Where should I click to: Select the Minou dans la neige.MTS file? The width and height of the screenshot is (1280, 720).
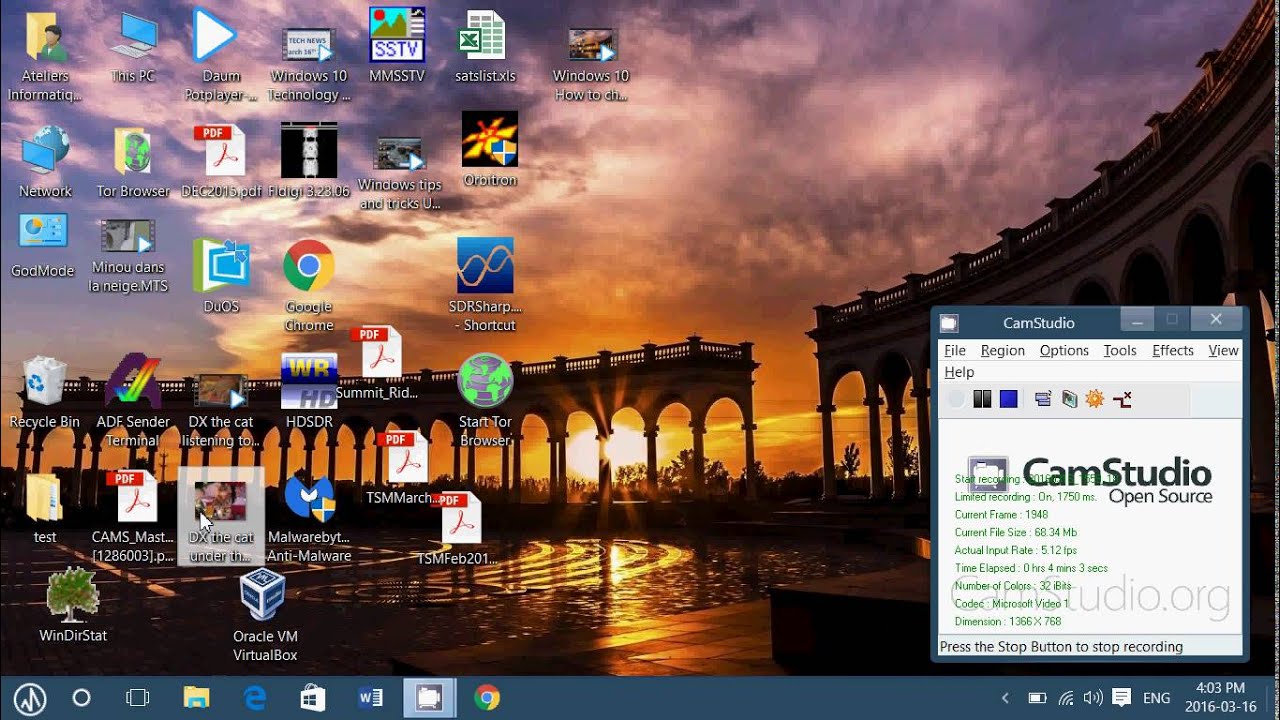[x=129, y=255]
